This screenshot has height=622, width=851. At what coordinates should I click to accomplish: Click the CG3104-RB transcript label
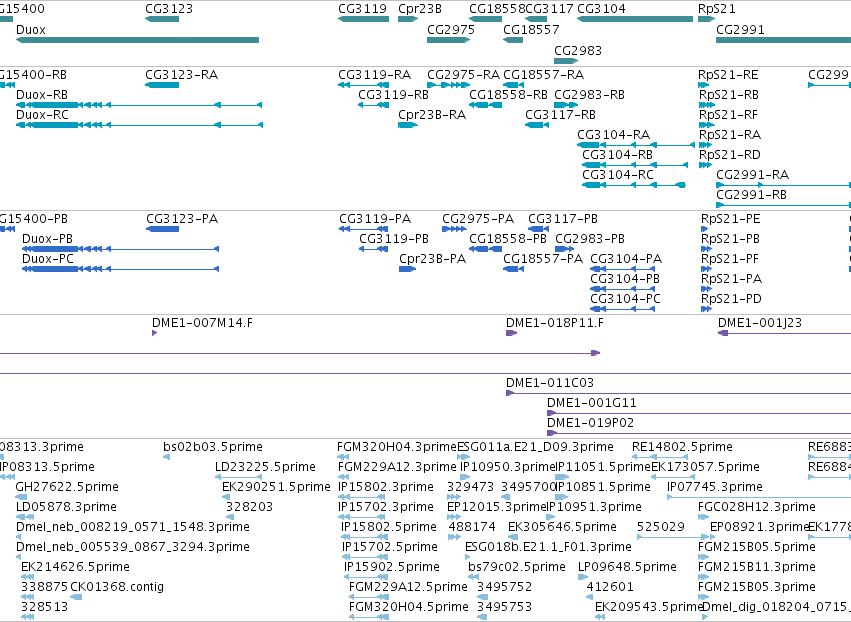(618, 155)
